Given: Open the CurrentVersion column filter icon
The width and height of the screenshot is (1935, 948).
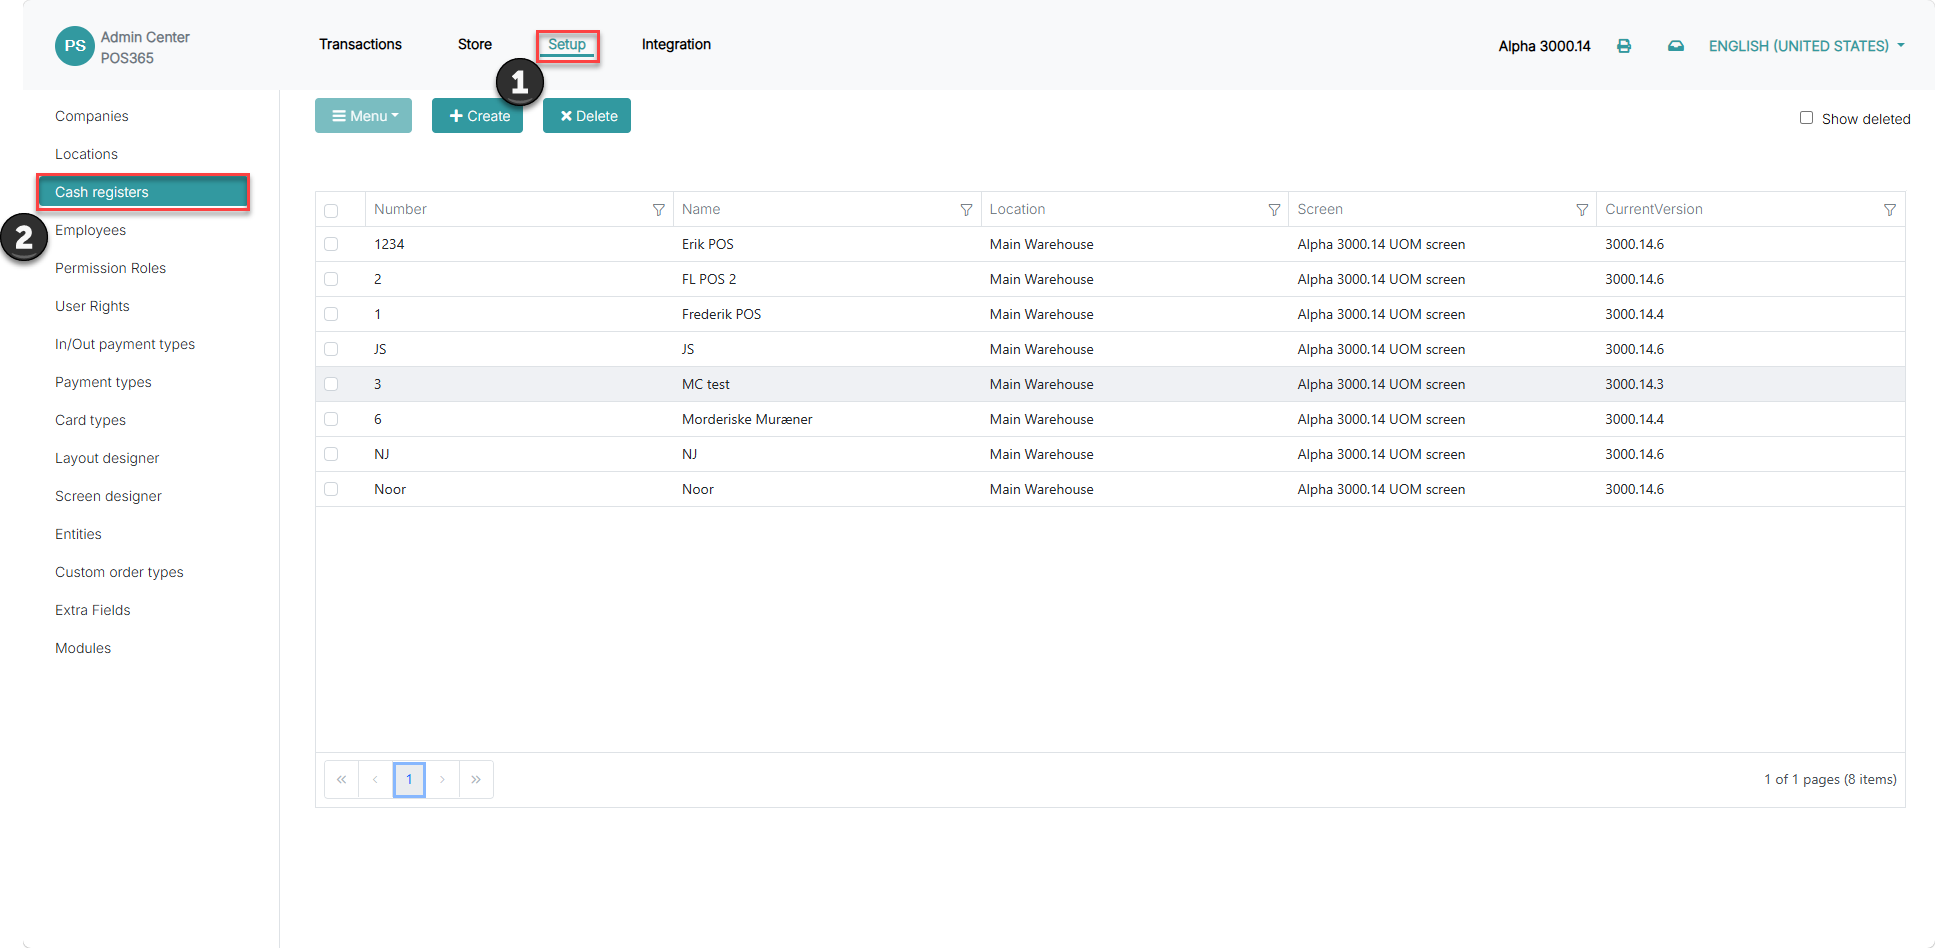Looking at the screenshot, I should click(1890, 210).
